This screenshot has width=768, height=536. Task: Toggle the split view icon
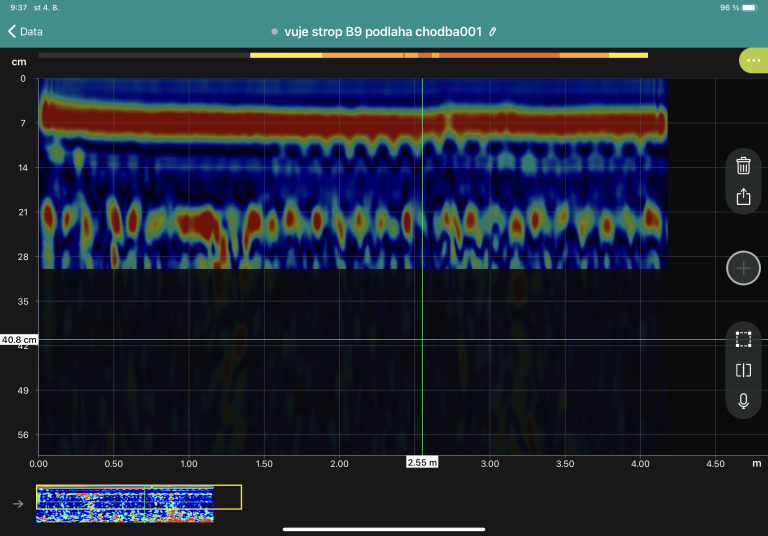(743, 370)
